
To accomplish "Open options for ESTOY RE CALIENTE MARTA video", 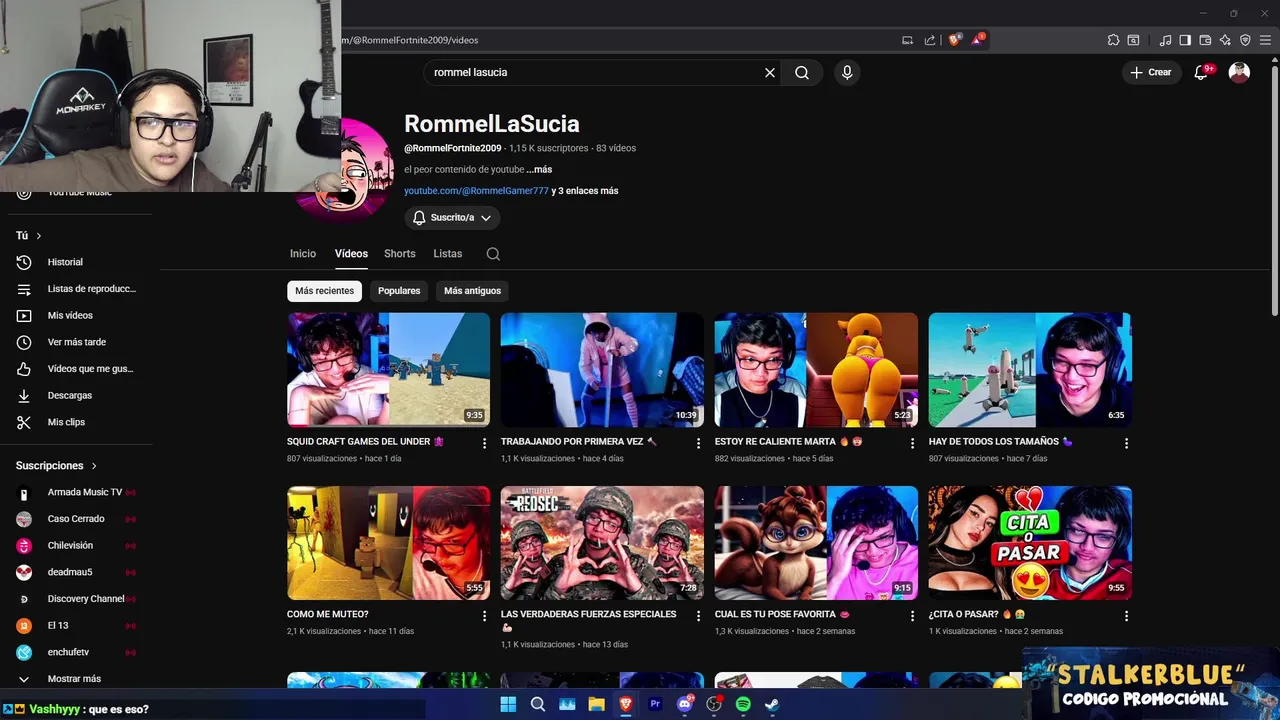I will coord(913,443).
